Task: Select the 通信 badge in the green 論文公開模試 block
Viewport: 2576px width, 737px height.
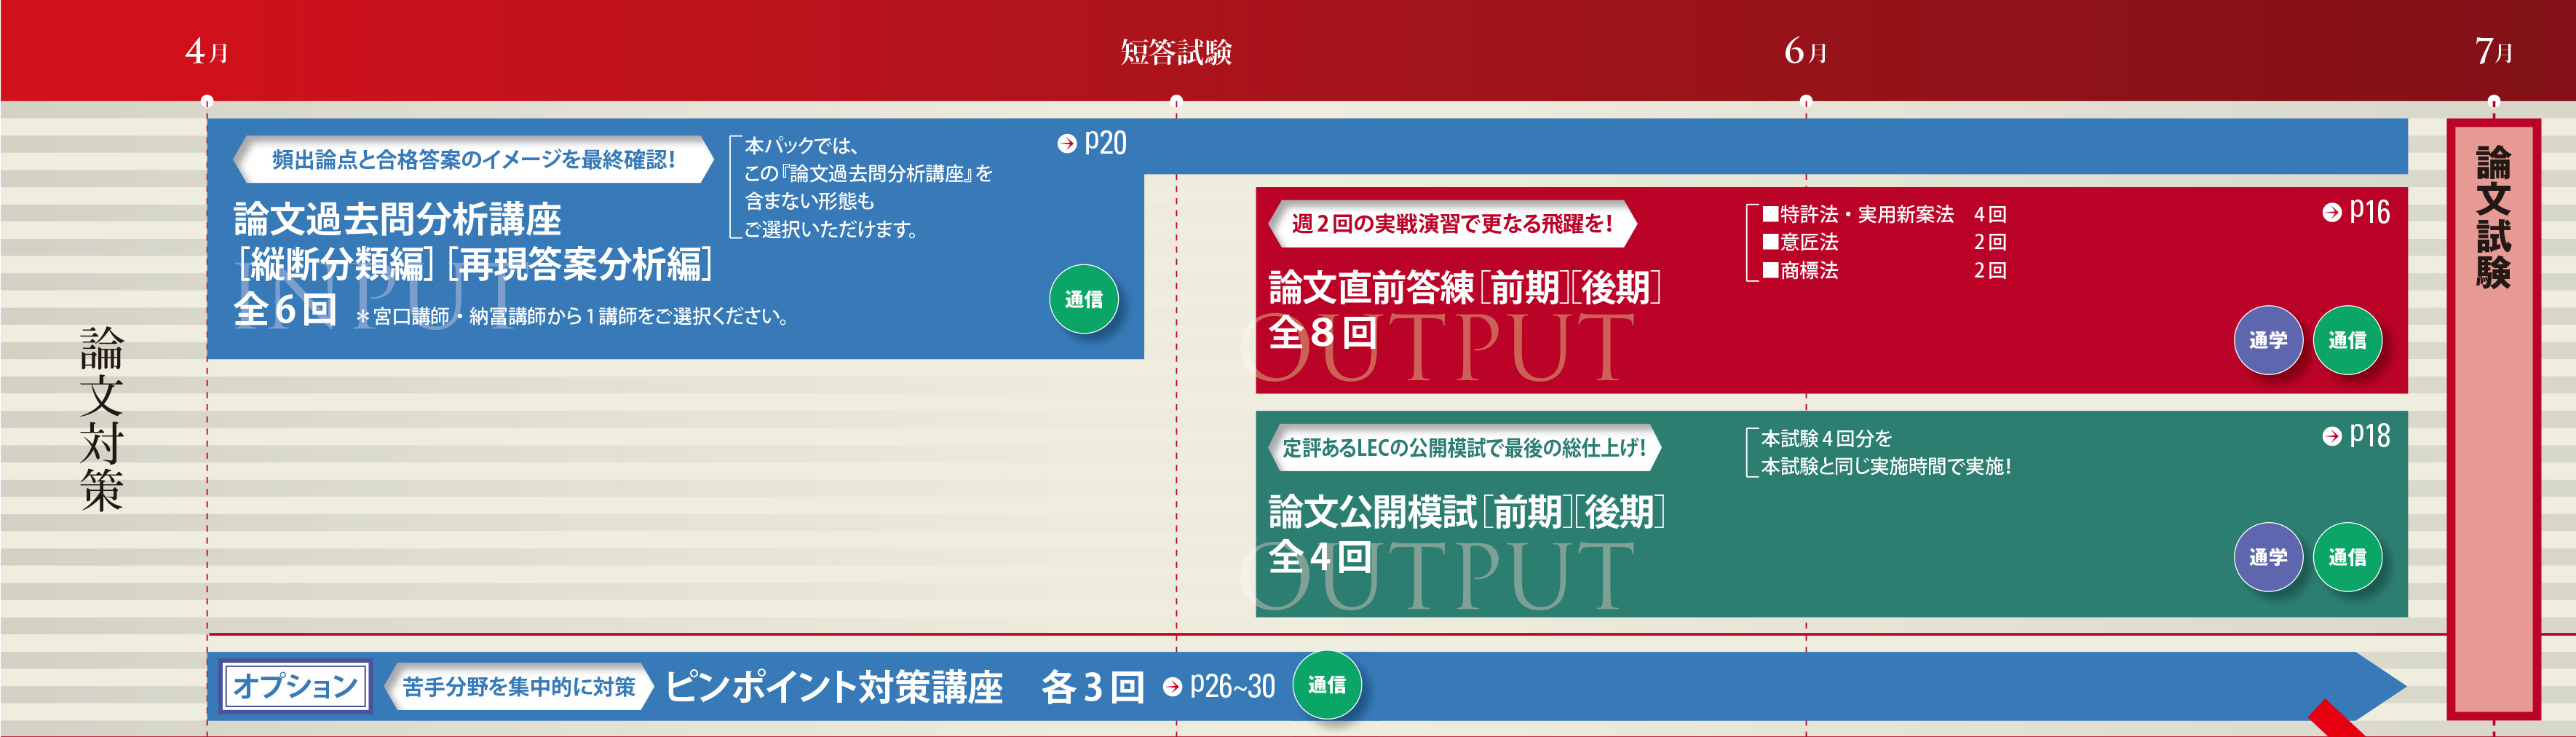Action: click(x=2346, y=557)
